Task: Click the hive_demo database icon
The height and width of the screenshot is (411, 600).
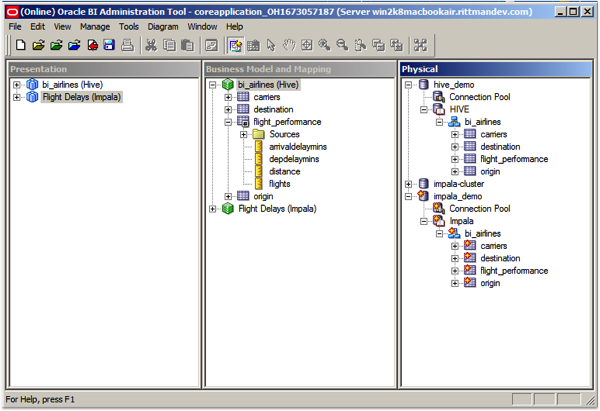Action: (423, 84)
